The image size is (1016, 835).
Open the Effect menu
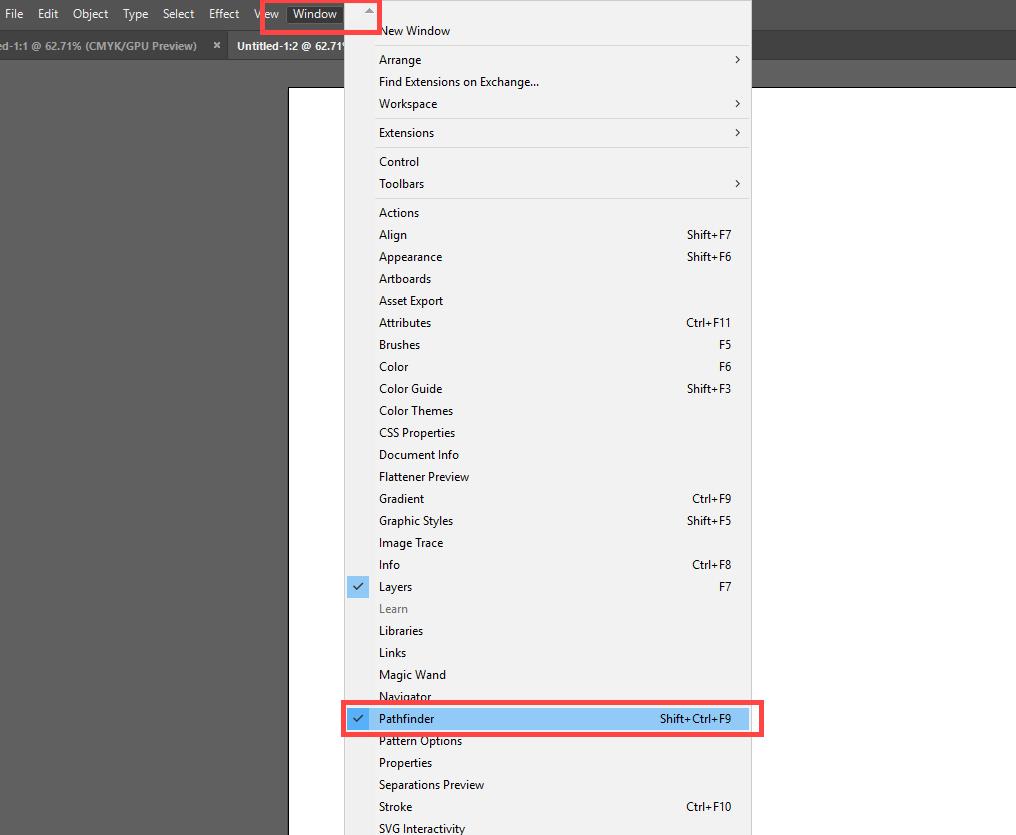224,14
